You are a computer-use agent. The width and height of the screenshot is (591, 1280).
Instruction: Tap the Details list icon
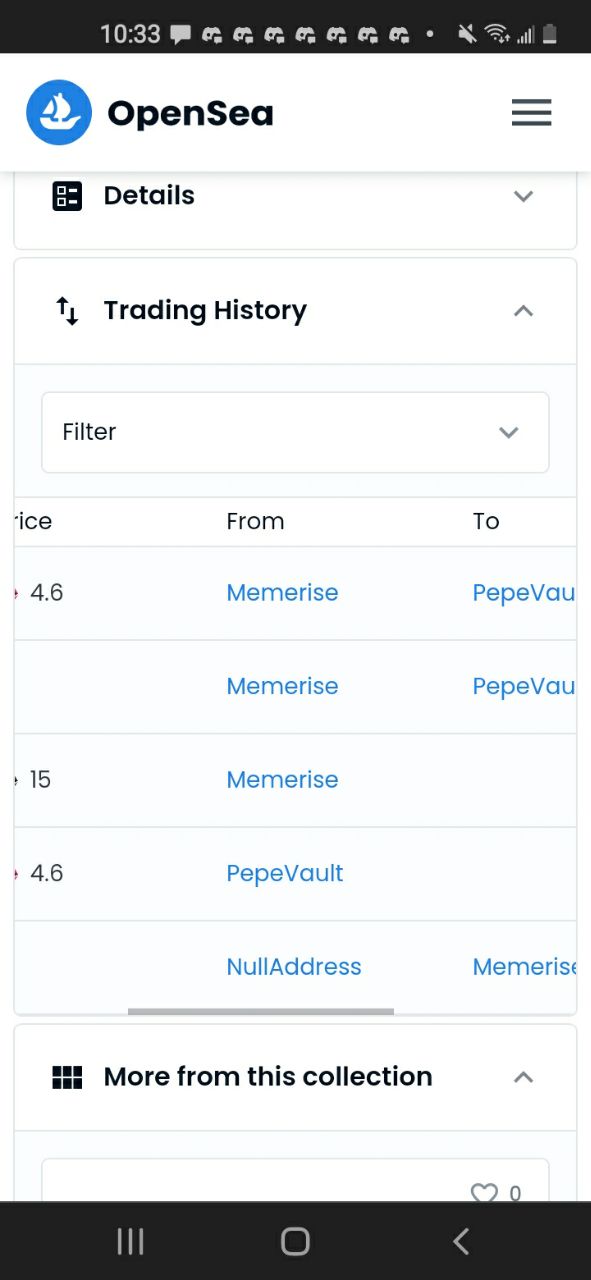(67, 196)
